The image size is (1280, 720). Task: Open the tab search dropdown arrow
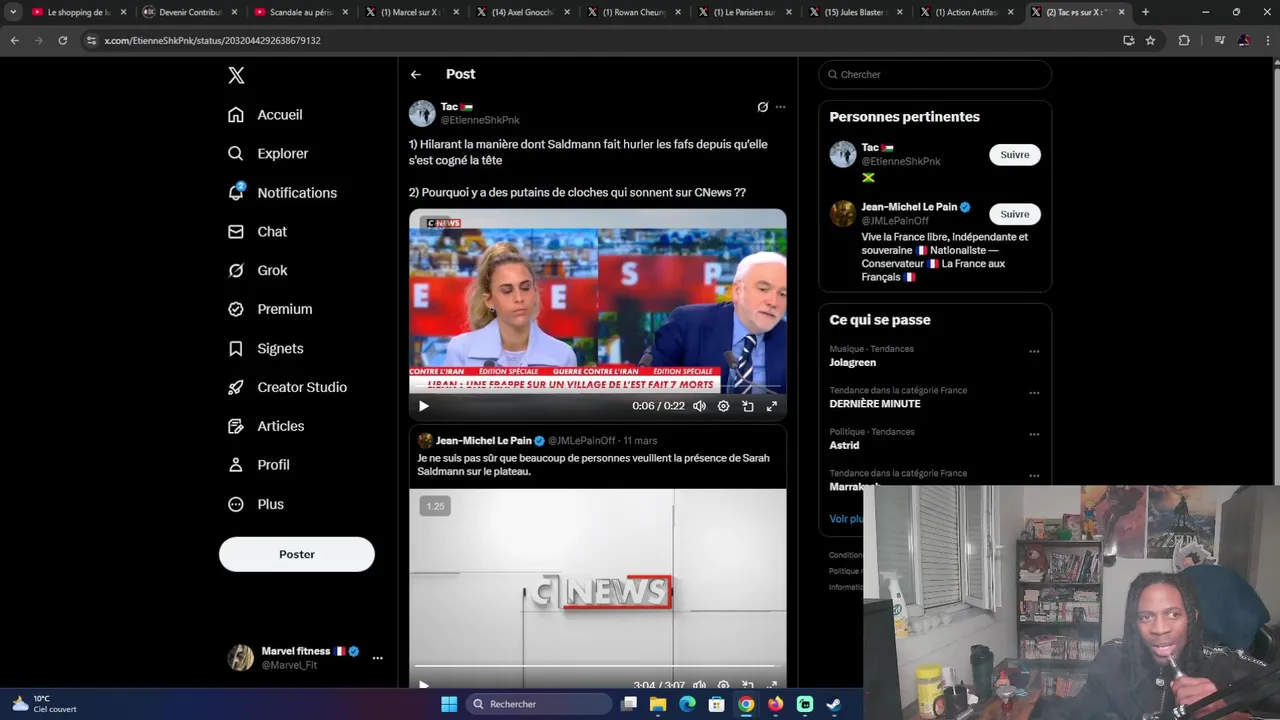tap(13, 12)
